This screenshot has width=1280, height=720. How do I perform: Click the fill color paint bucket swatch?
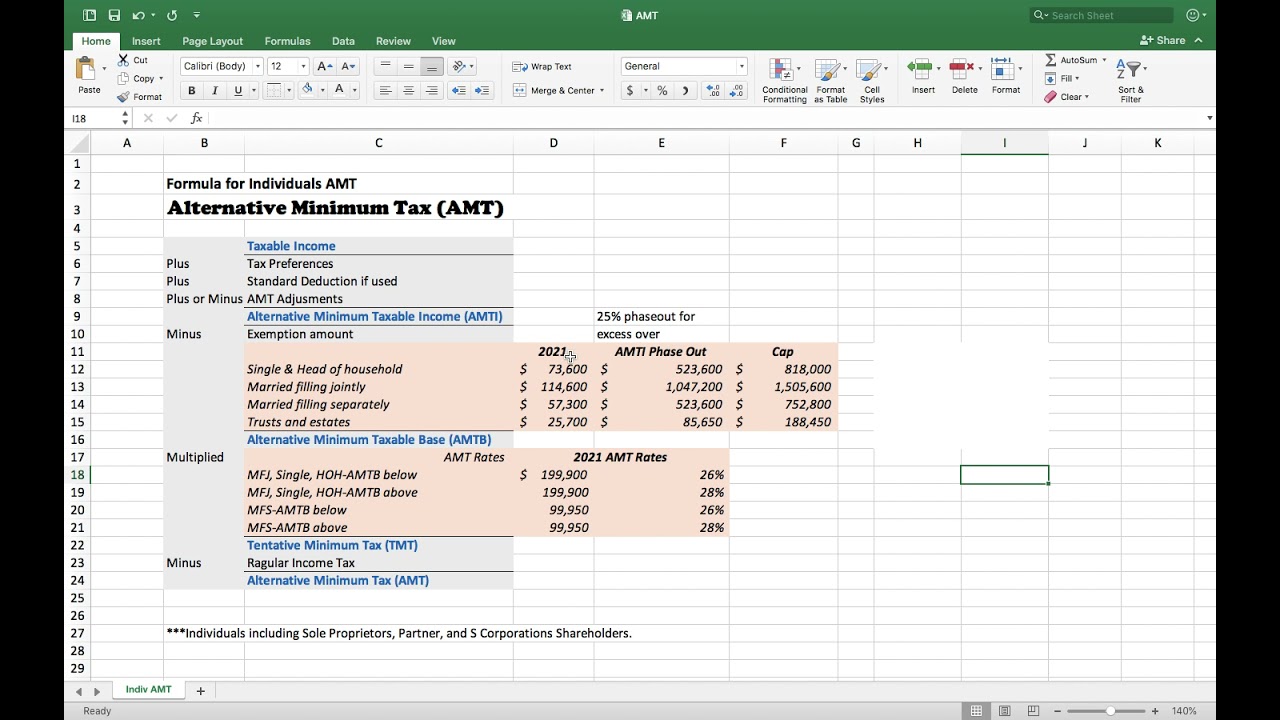point(307,90)
